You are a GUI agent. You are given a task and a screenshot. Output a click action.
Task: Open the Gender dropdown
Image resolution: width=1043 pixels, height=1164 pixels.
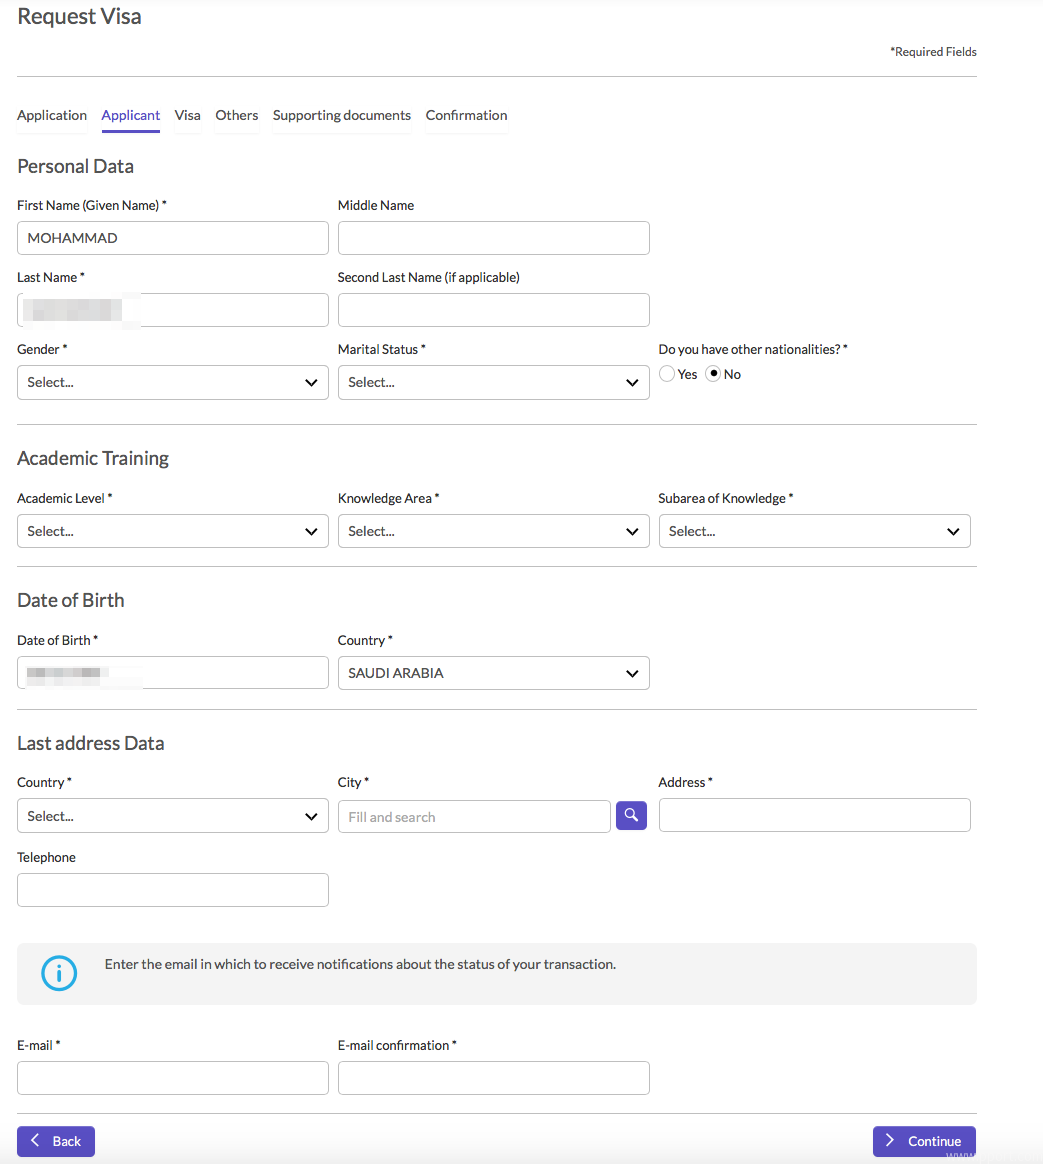click(172, 382)
